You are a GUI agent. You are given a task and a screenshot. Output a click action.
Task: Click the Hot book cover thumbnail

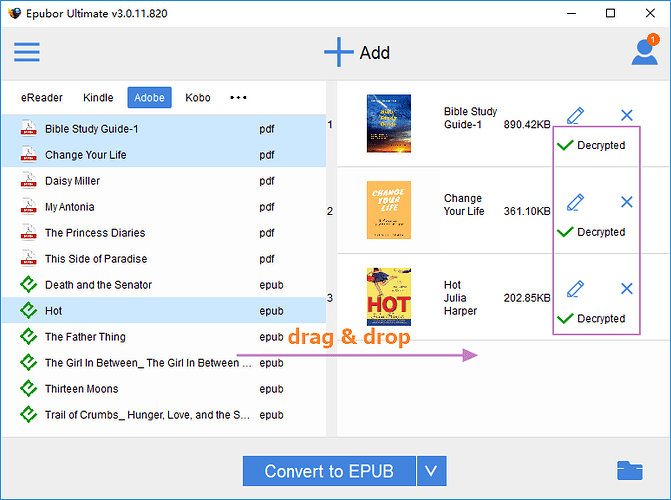click(389, 297)
